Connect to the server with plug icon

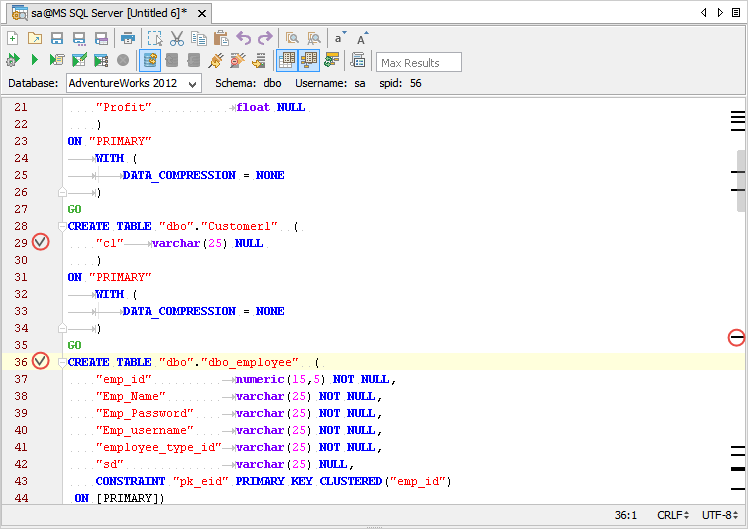pyautogui.click(x=216, y=60)
